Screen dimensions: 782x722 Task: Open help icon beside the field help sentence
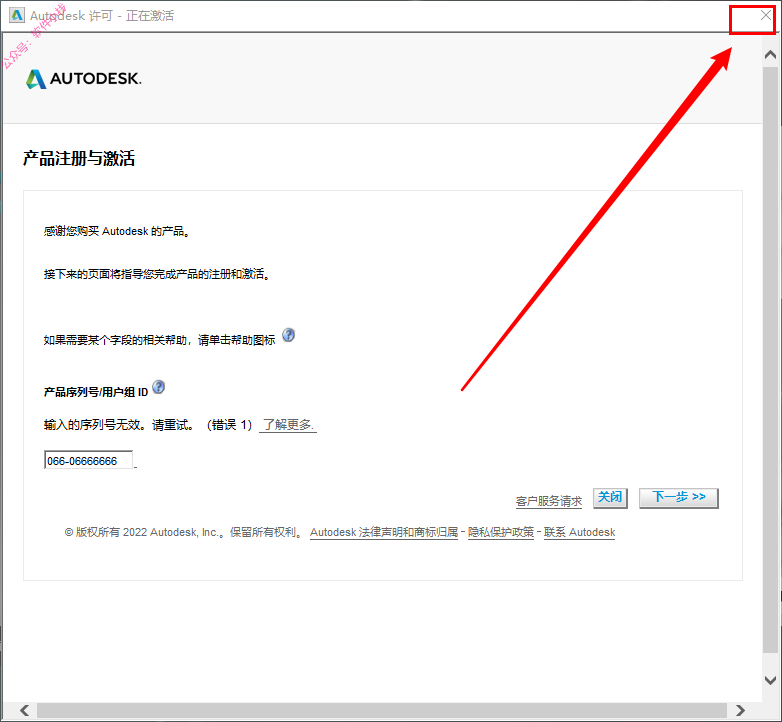tap(288, 335)
